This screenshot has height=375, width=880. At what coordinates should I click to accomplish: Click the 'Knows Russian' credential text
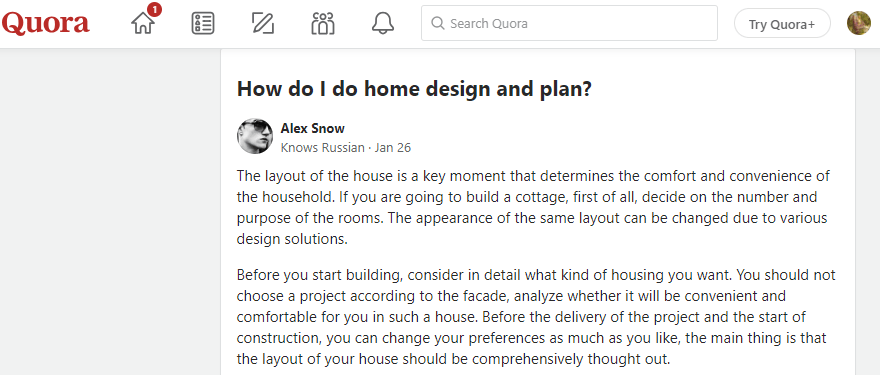pyautogui.click(x=322, y=148)
